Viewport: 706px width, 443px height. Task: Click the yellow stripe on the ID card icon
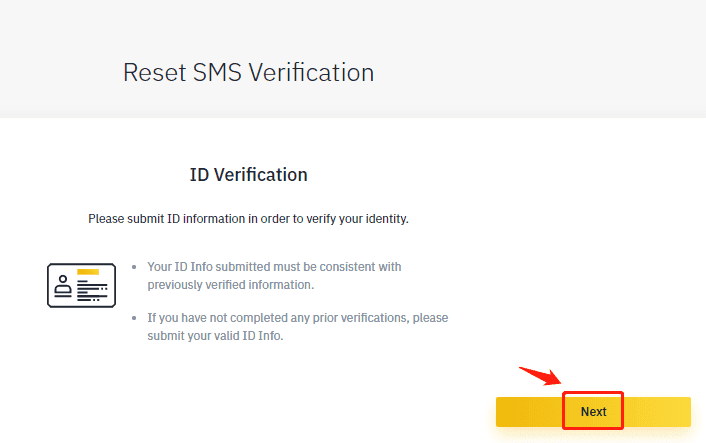[x=88, y=271]
